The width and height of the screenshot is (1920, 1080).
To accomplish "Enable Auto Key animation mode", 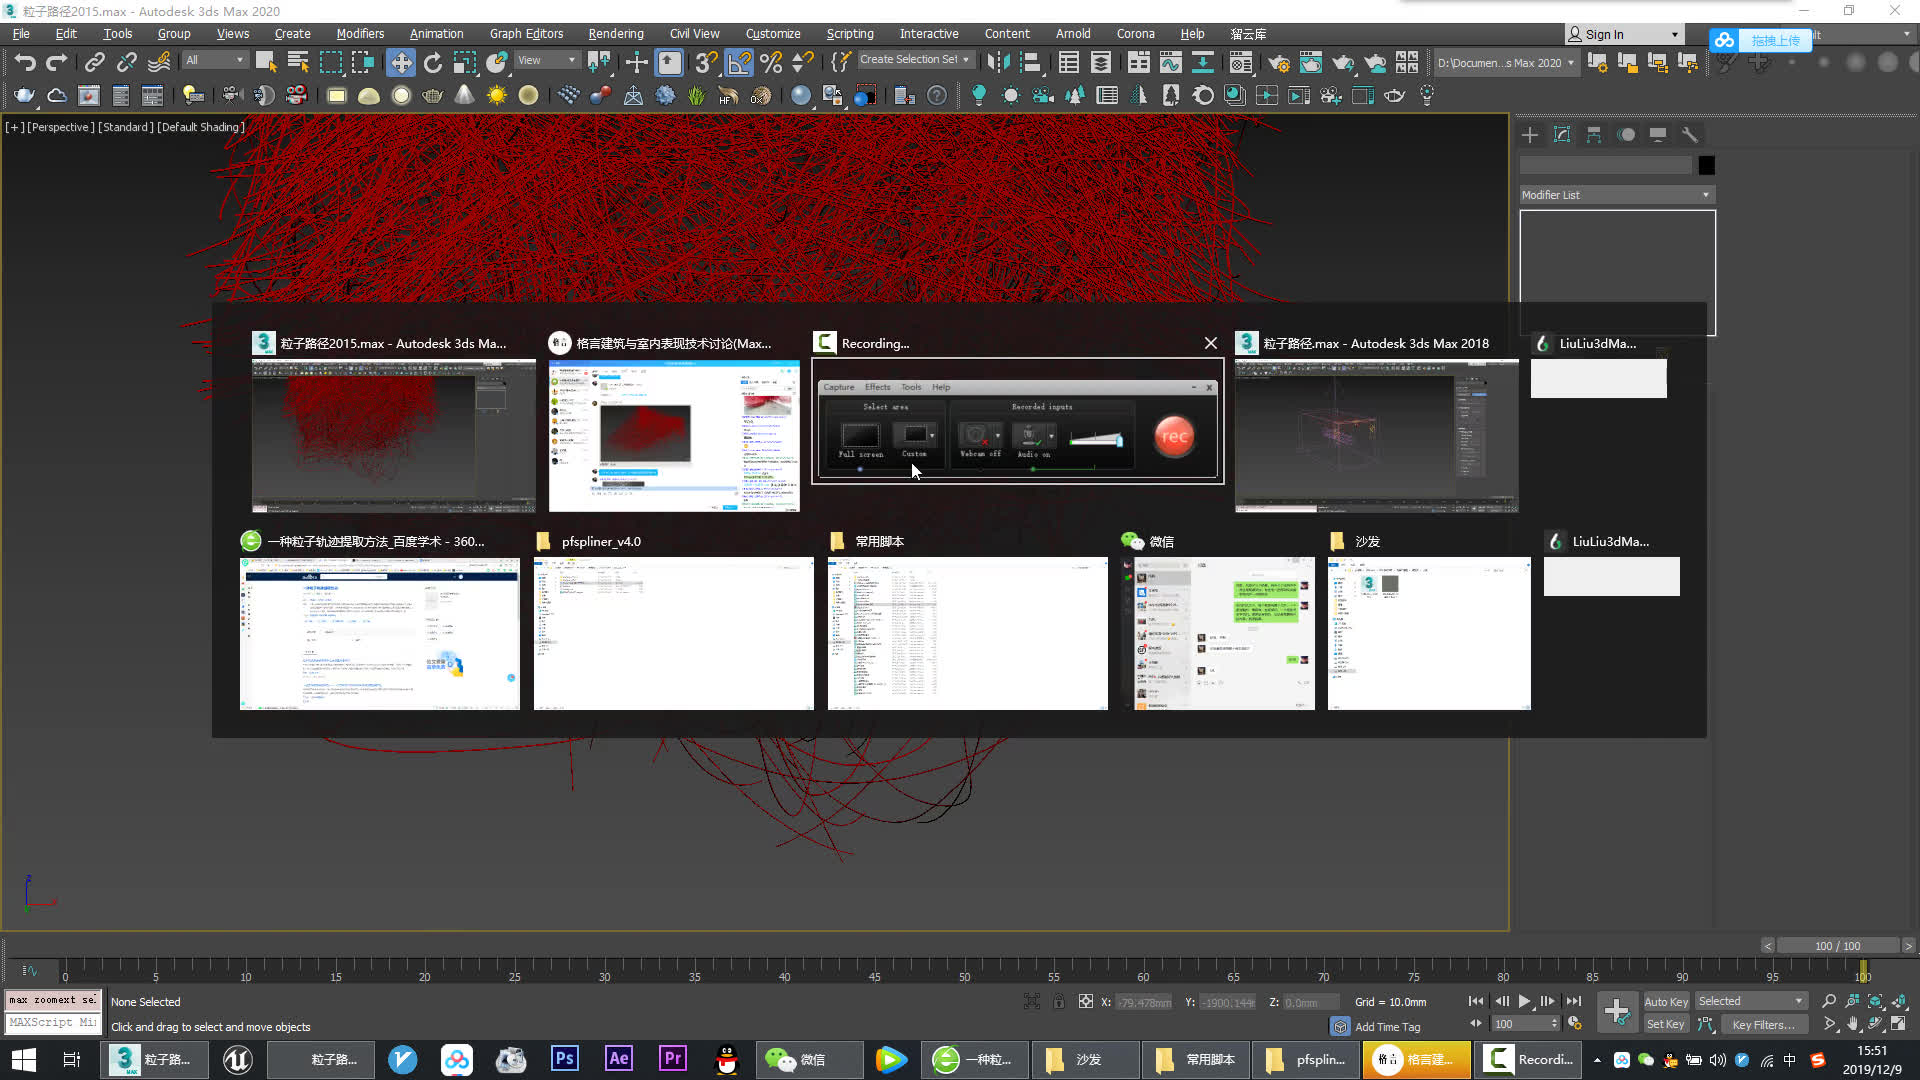I will pyautogui.click(x=1666, y=1001).
